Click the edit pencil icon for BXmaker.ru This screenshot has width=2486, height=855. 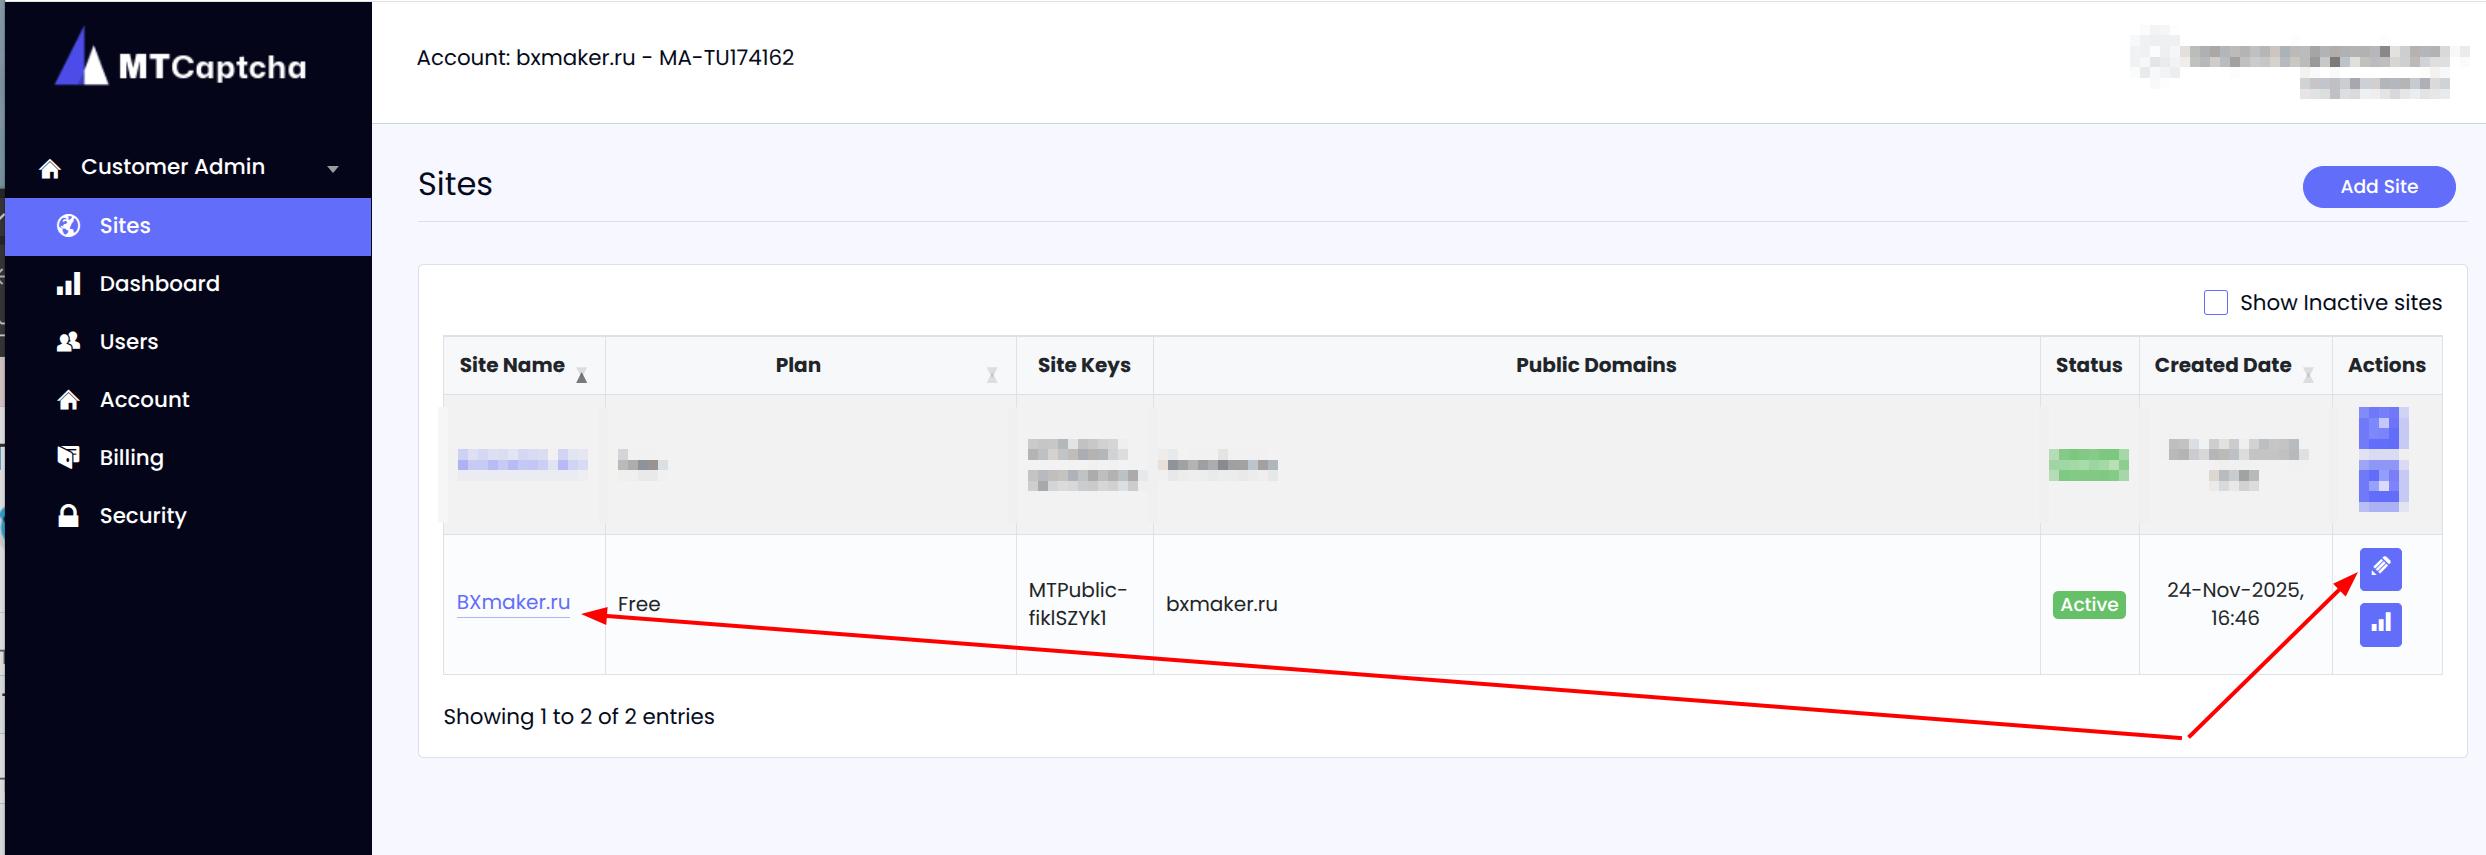click(x=2380, y=569)
